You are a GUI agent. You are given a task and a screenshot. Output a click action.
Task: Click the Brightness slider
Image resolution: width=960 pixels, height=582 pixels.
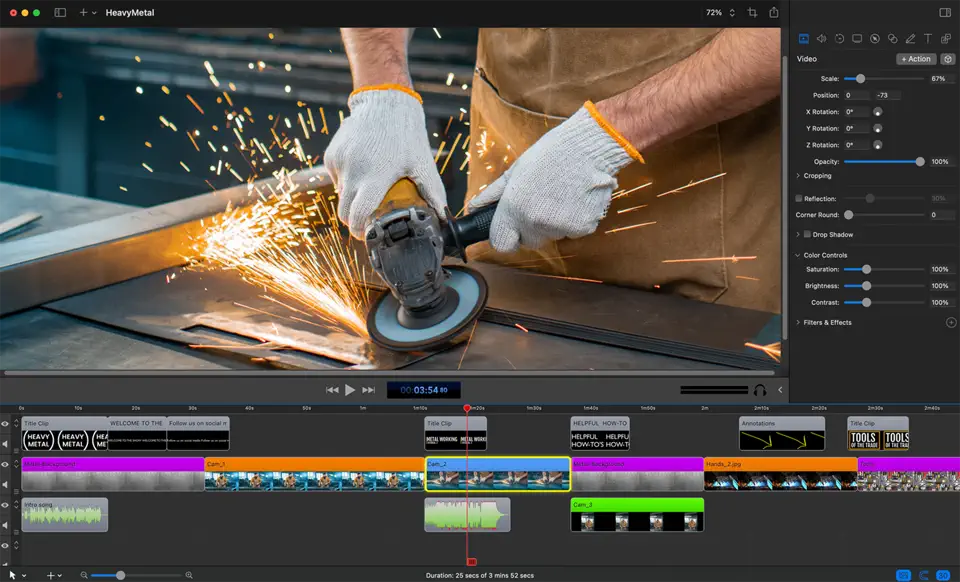(884, 286)
